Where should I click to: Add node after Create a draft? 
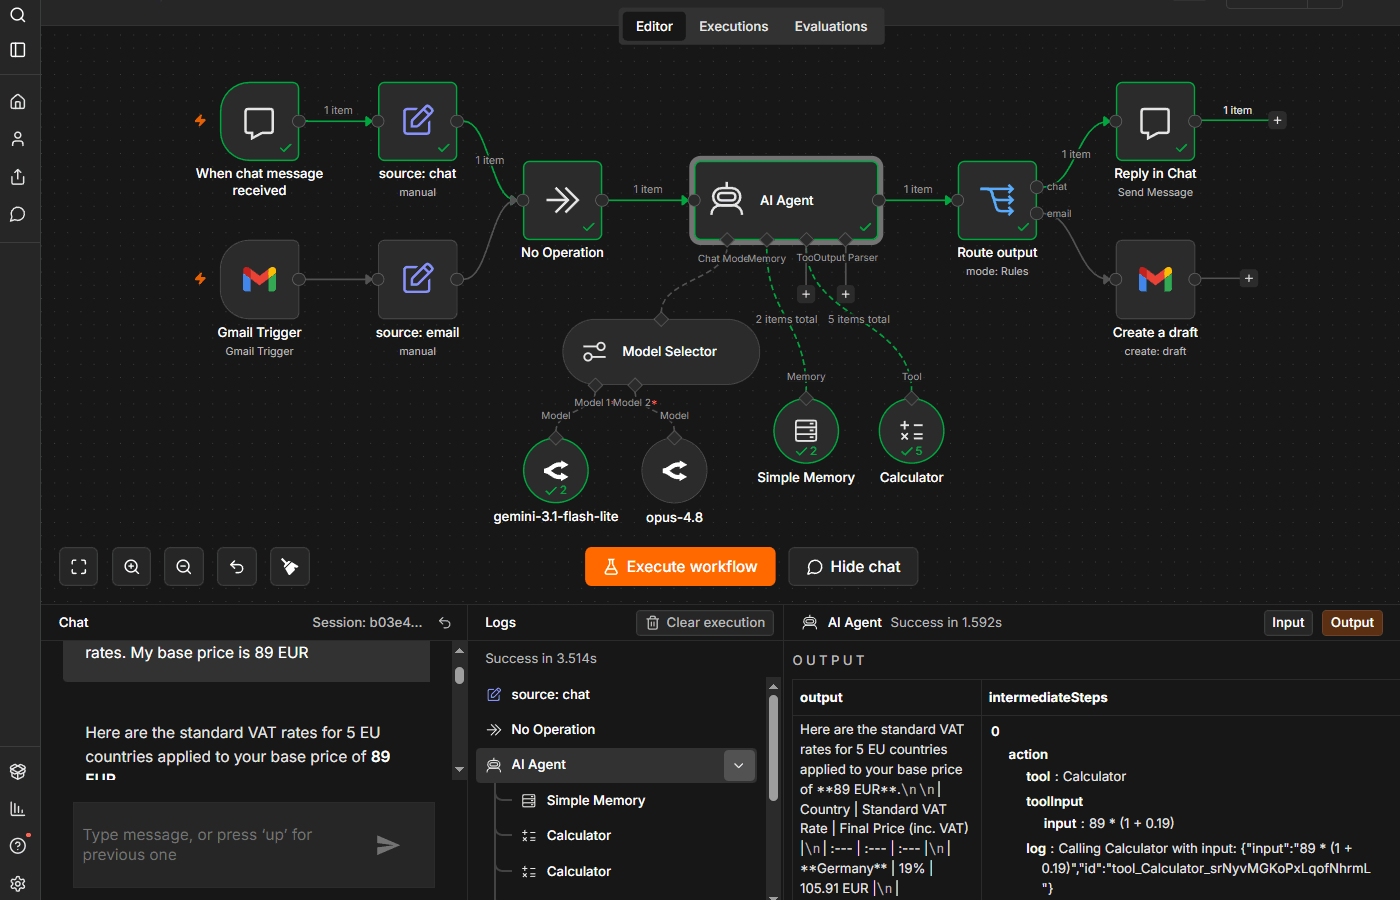pos(1248,279)
